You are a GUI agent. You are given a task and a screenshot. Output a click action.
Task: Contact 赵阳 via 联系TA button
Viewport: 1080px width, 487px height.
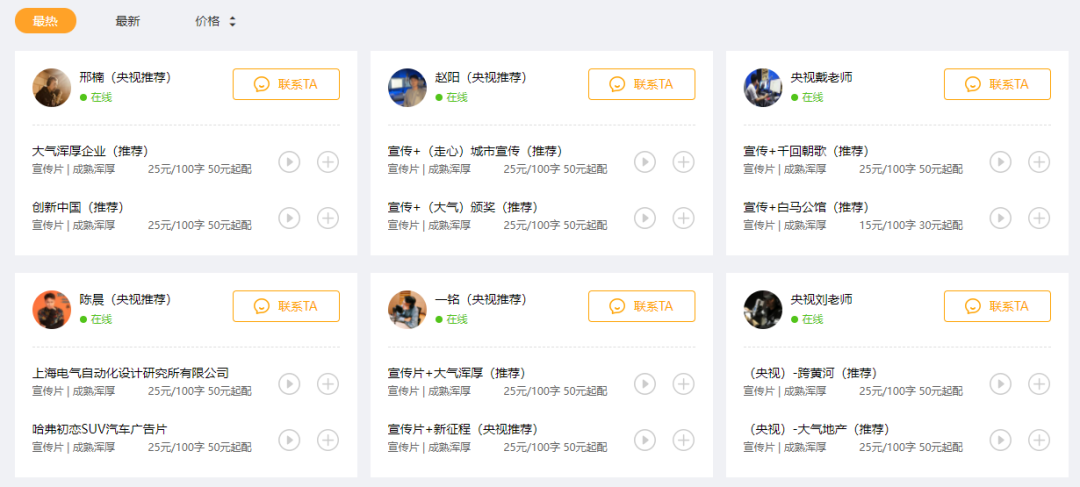(x=641, y=84)
